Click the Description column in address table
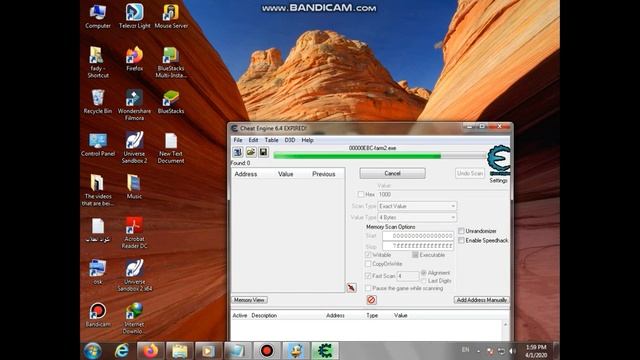Viewport: 640px width, 360px height. point(264,316)
